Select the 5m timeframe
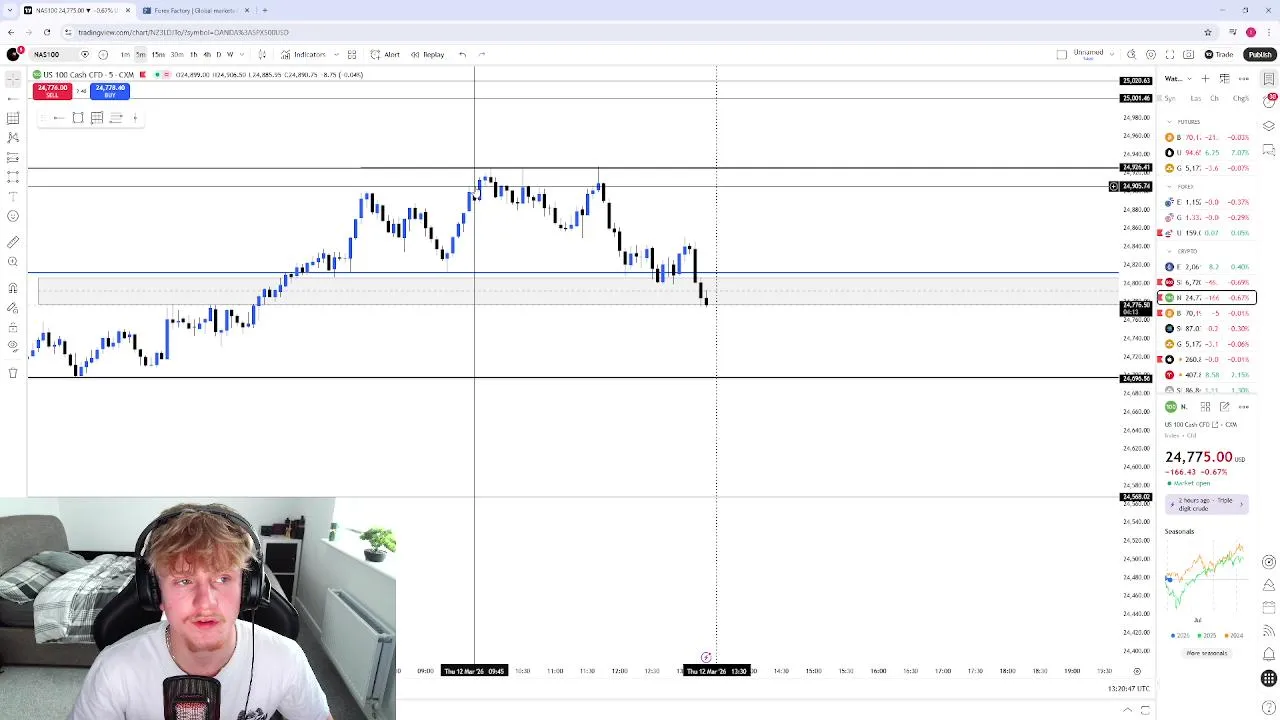 click(140, 54)
